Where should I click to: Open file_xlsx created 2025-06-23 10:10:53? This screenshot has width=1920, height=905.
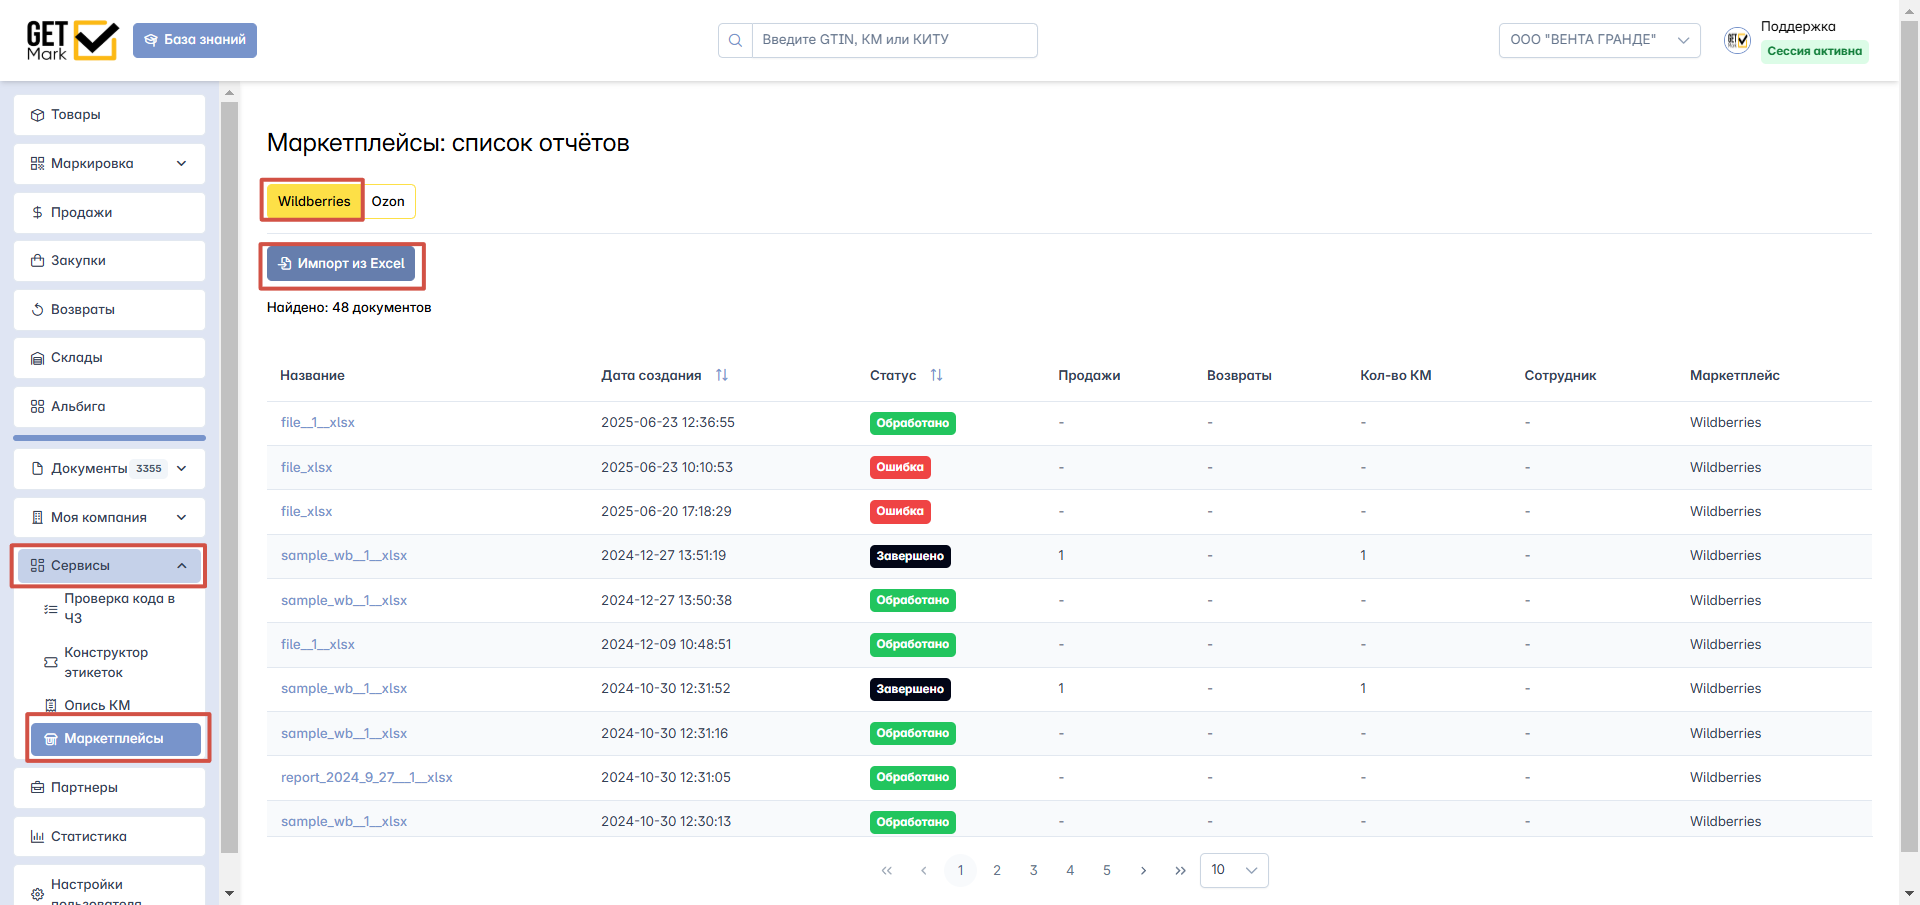[x=306, y=468]
